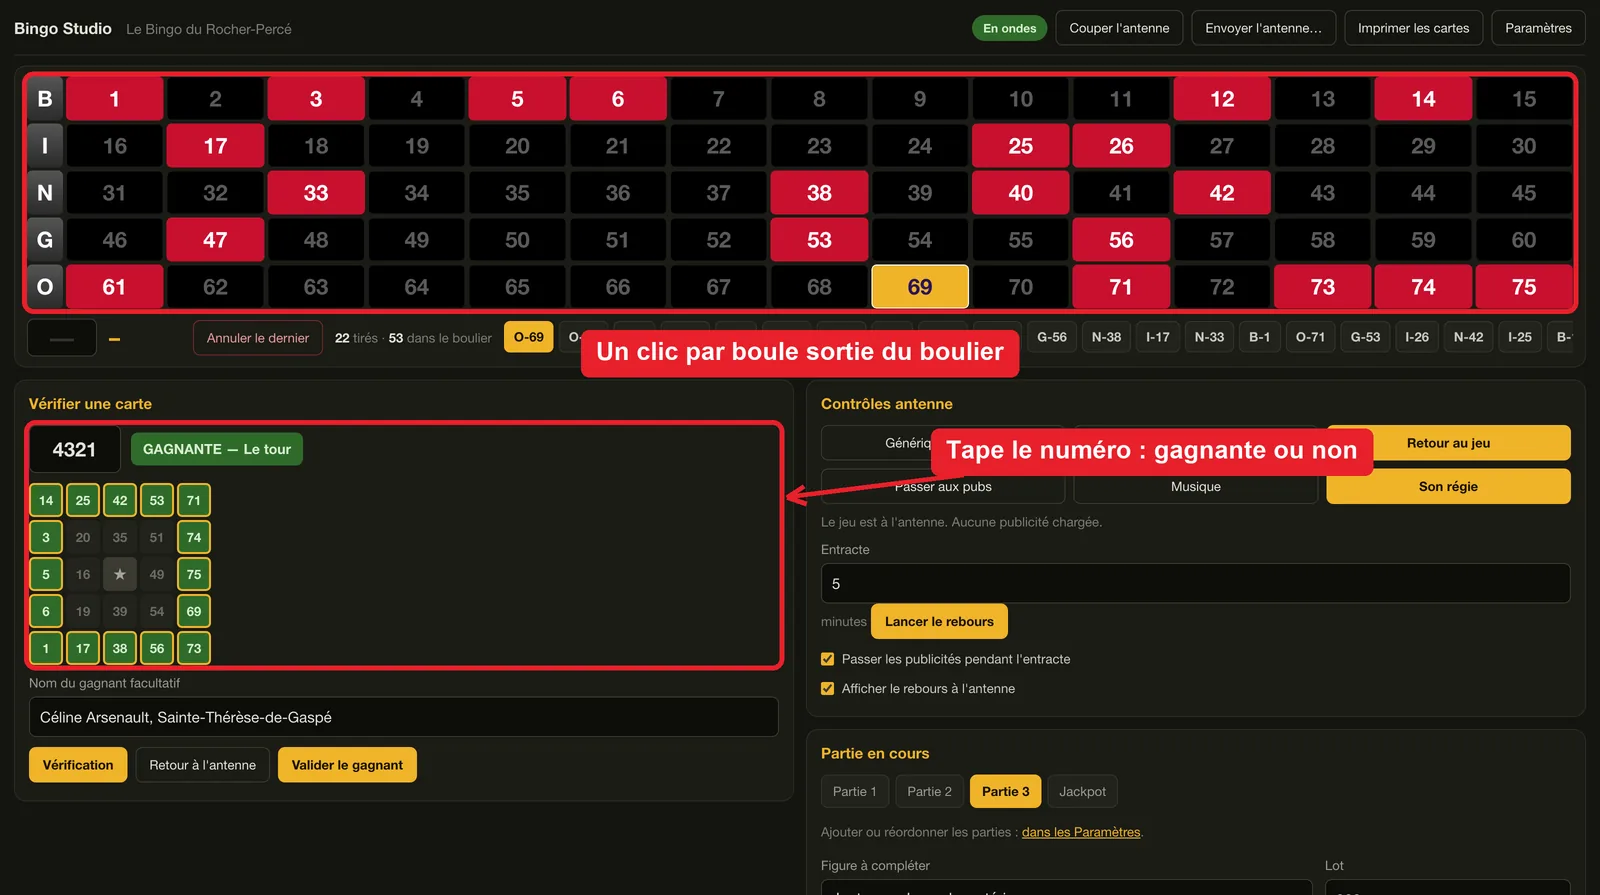Check 'Passer les publicités pendant l'entracte'
1600x895 pixels.
[x=827, y=659]
